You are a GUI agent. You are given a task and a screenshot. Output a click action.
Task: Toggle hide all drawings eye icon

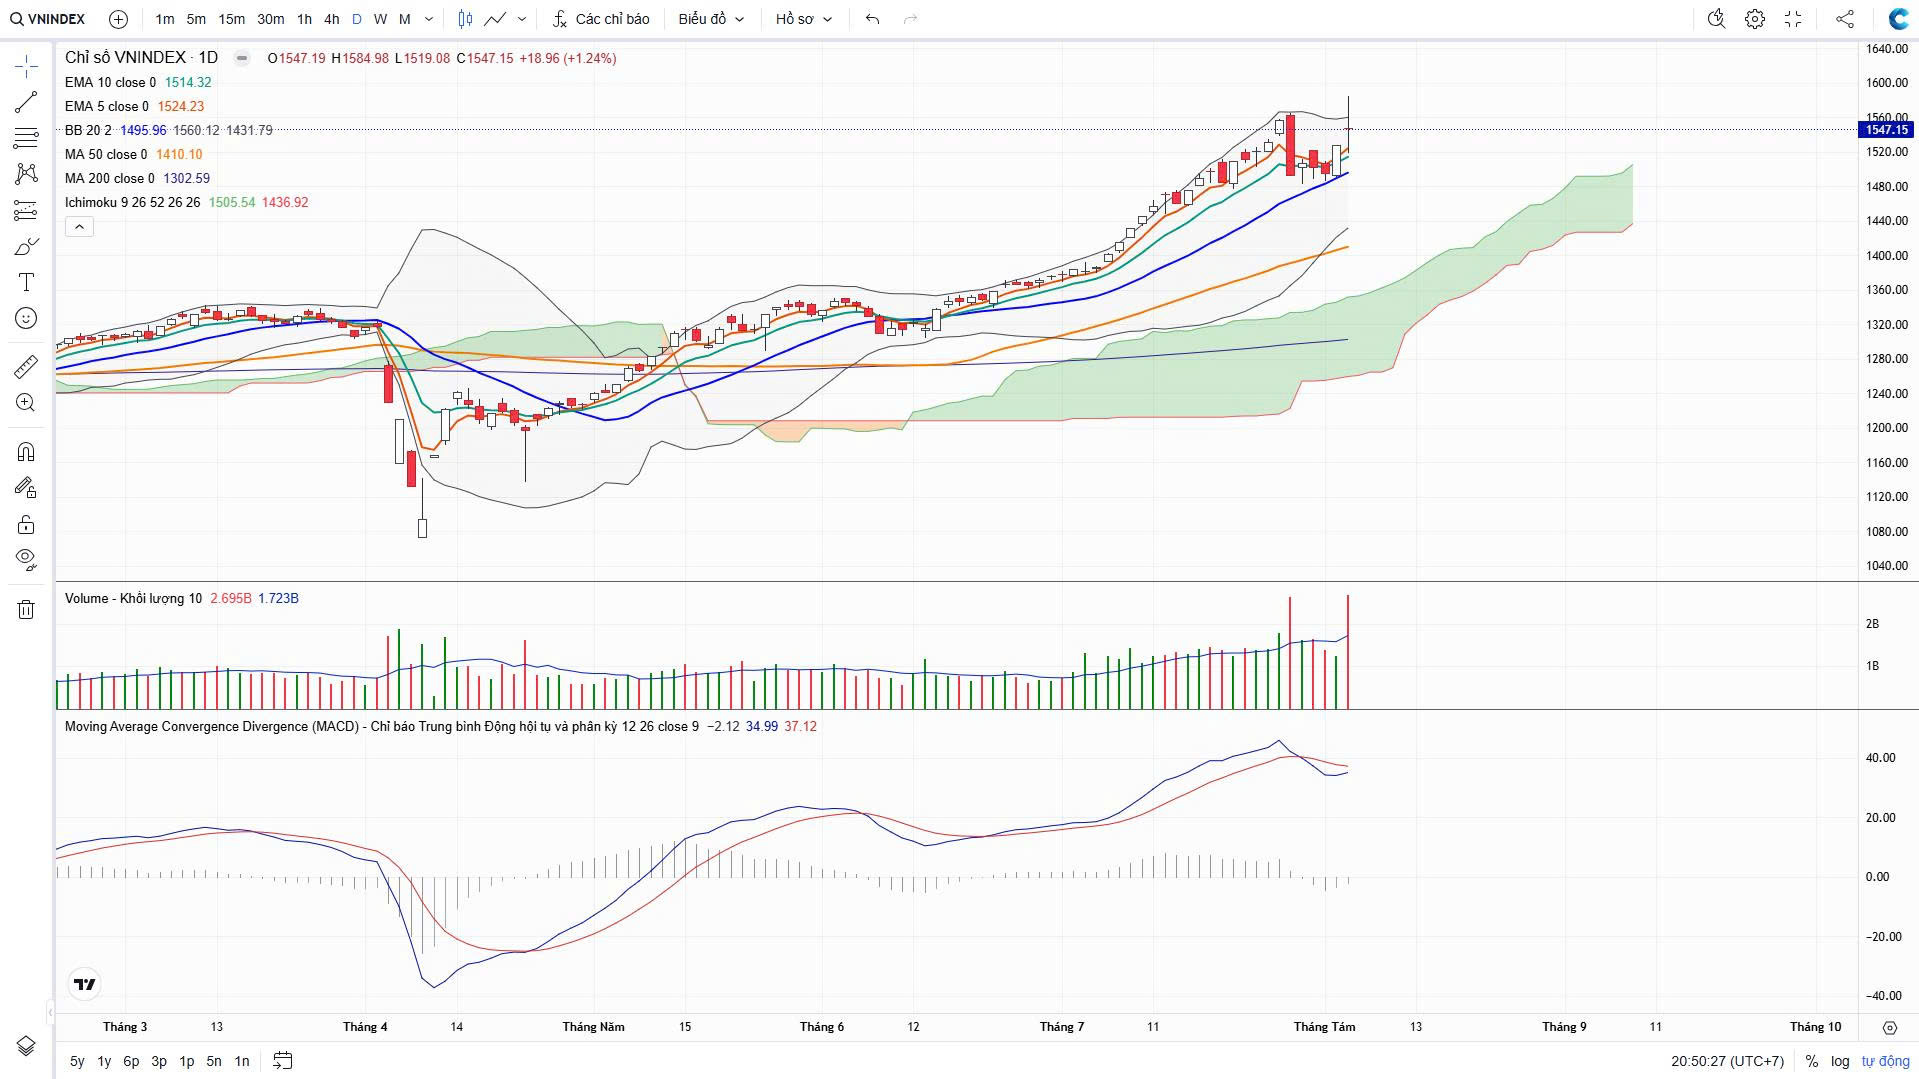26,559
